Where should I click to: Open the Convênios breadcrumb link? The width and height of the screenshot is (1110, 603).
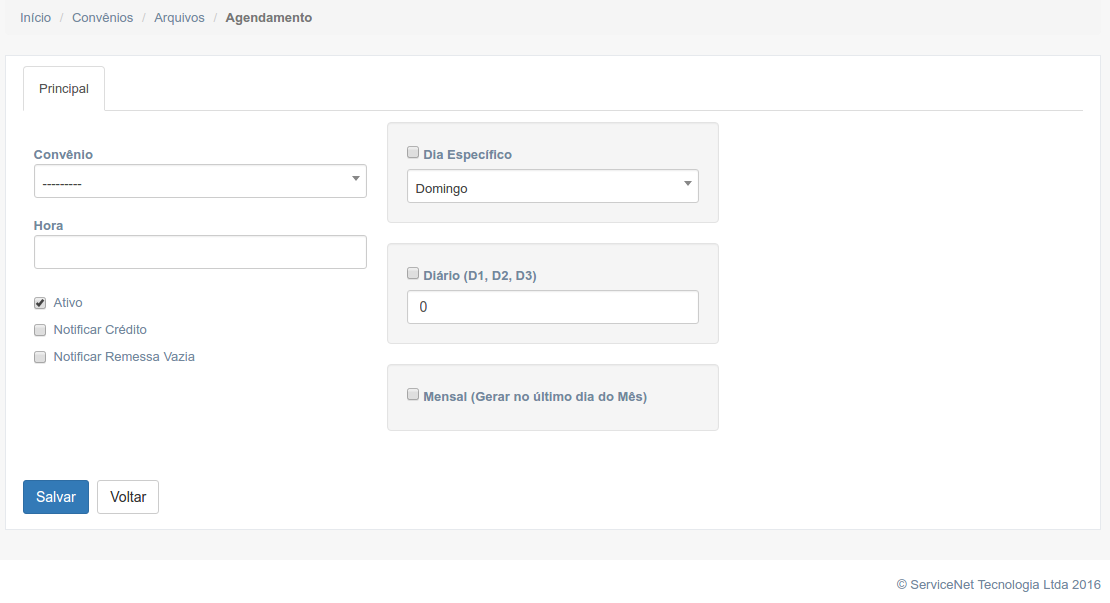[x=102, y=18]
